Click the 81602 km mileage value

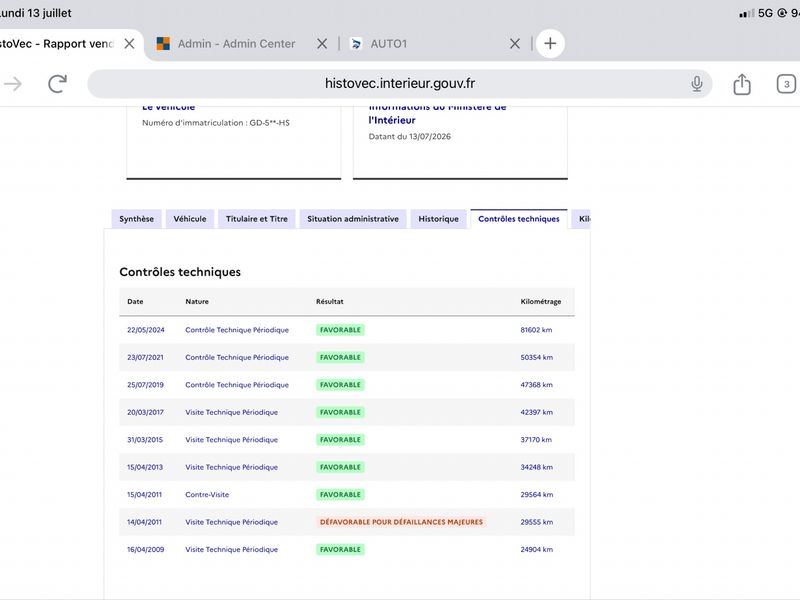click(x=536, y=330)
